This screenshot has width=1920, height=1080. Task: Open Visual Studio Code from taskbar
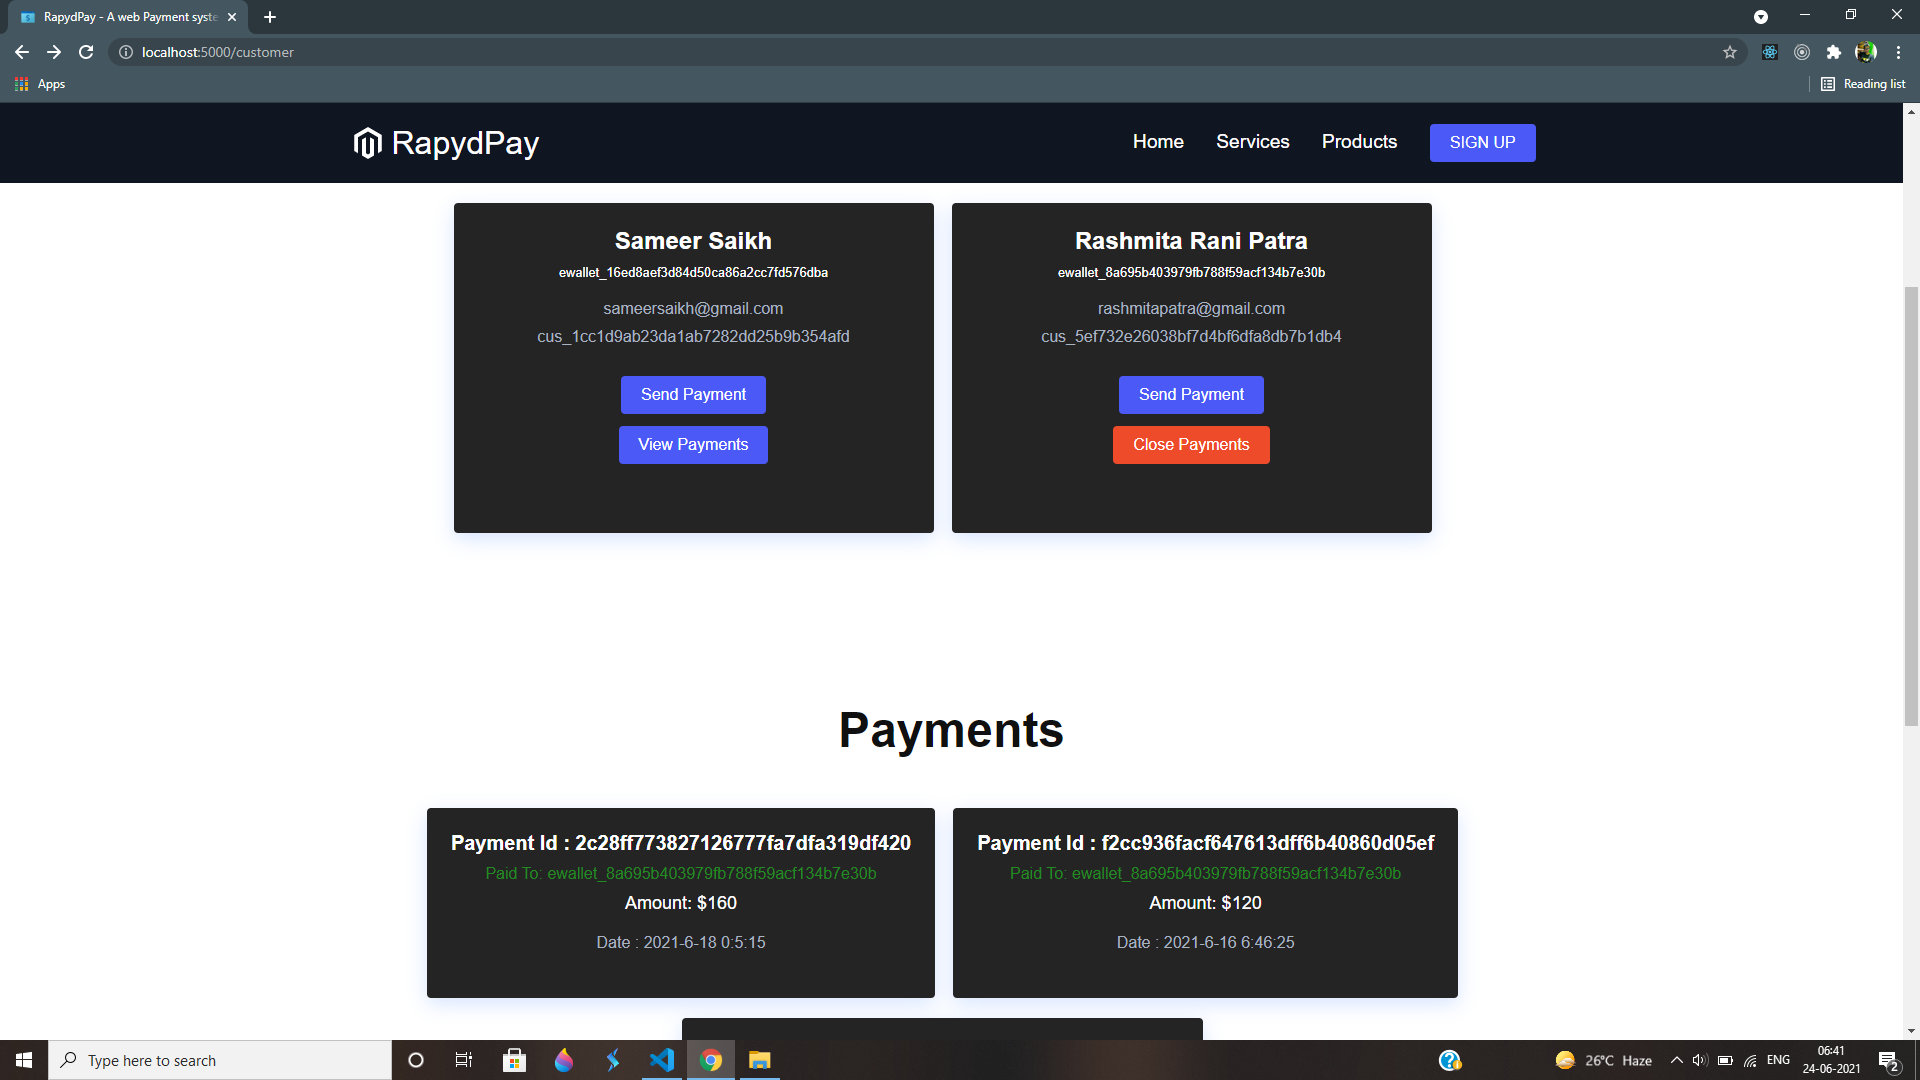pos(661,1060)
